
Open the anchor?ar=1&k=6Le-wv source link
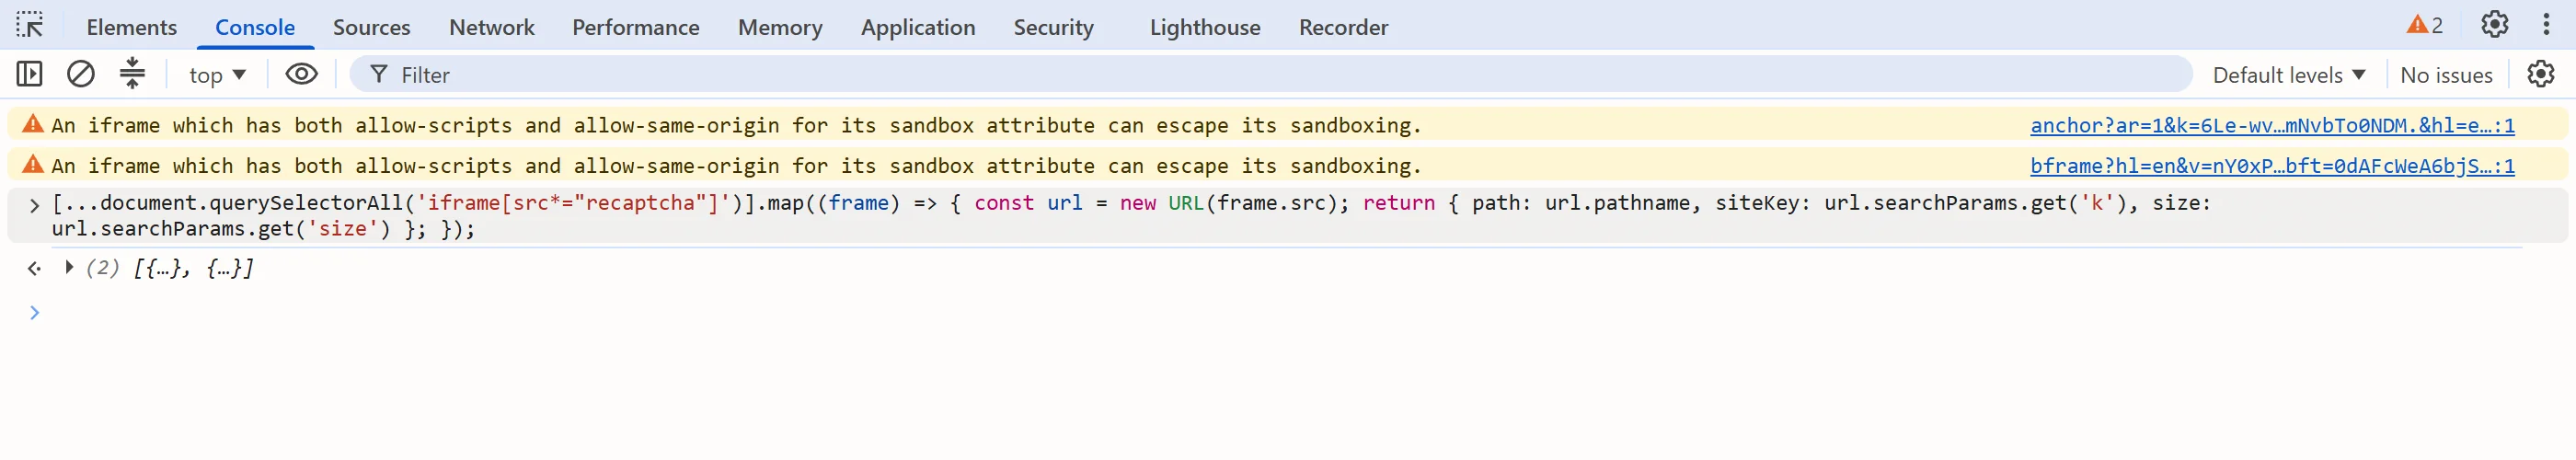(2272, 125)
